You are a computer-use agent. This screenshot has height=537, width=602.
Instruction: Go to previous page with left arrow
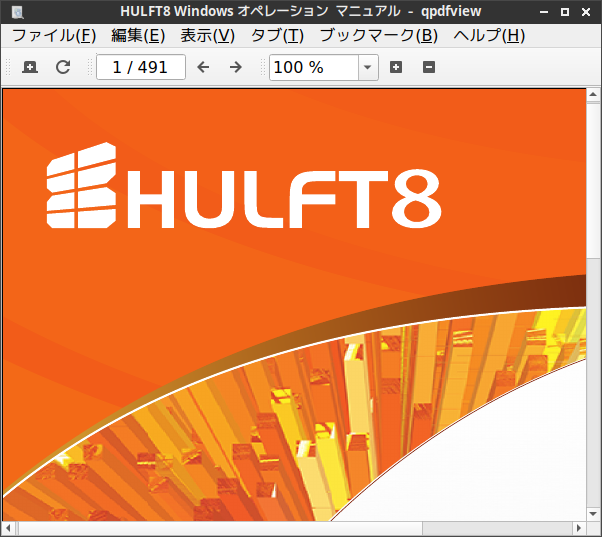[x=203, y=68]
